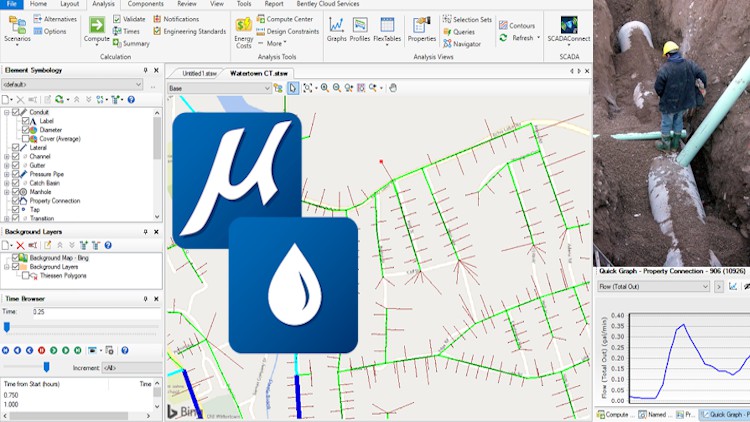Toggle the Diameter checkbox

click(25, 130)
